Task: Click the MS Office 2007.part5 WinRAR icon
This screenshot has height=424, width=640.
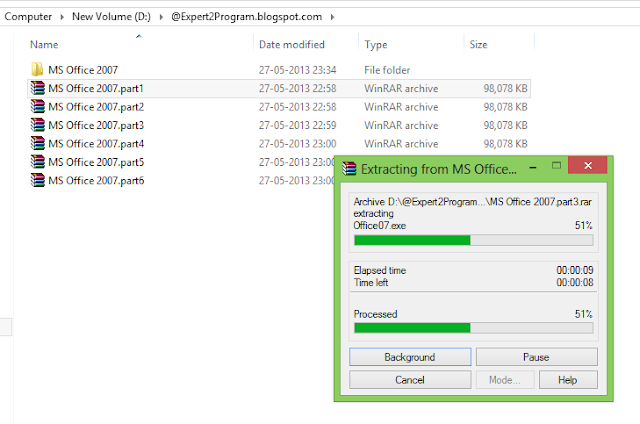Action: pos(38,162)
